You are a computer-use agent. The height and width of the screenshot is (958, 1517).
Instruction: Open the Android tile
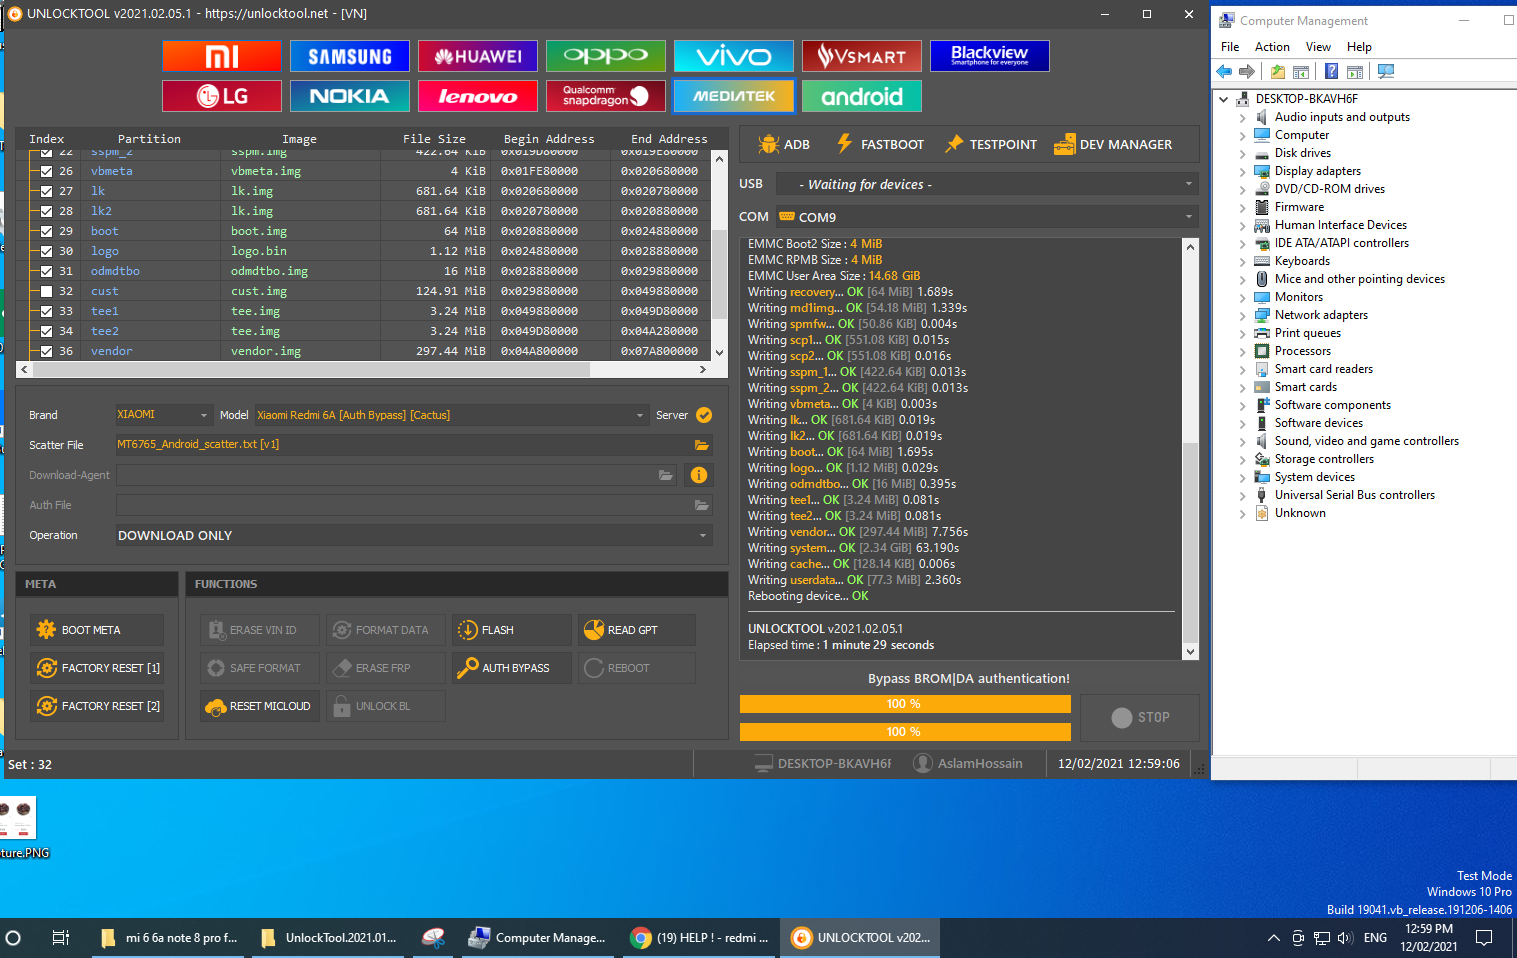pos(862,96)
